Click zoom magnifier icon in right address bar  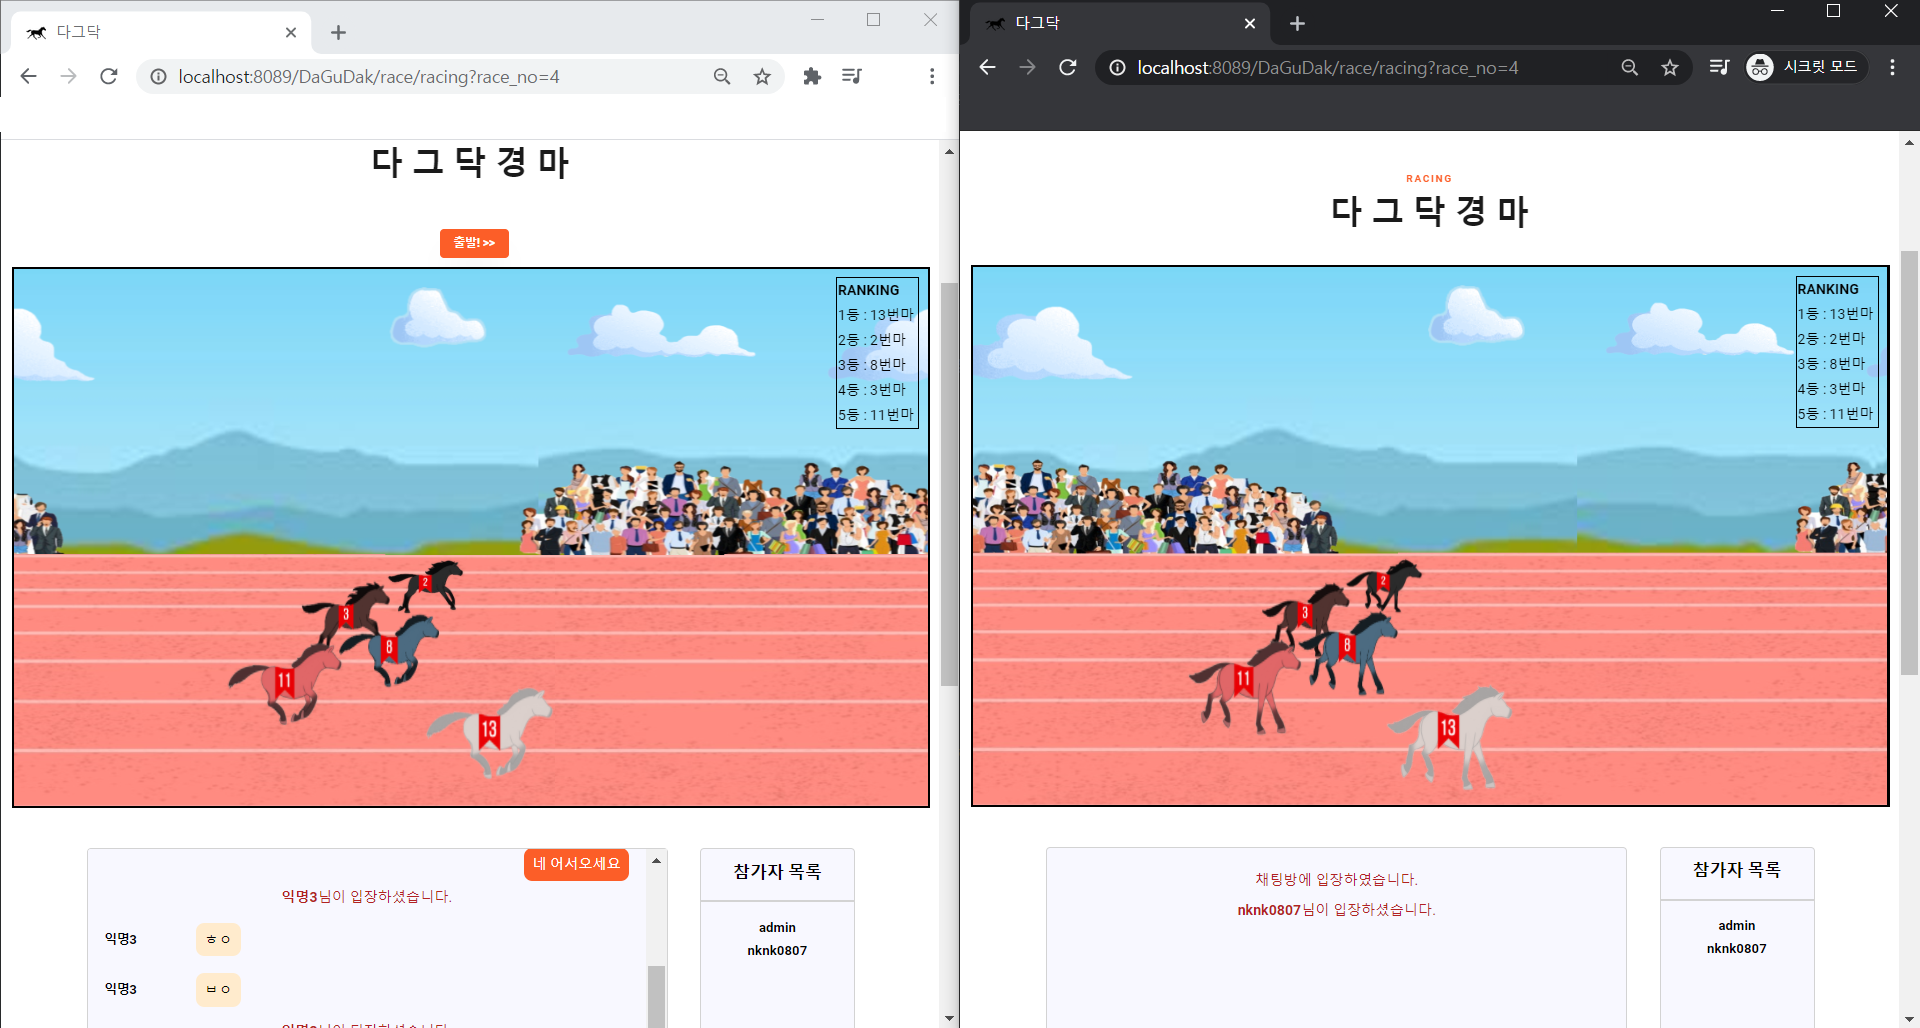pos(1630,67)
